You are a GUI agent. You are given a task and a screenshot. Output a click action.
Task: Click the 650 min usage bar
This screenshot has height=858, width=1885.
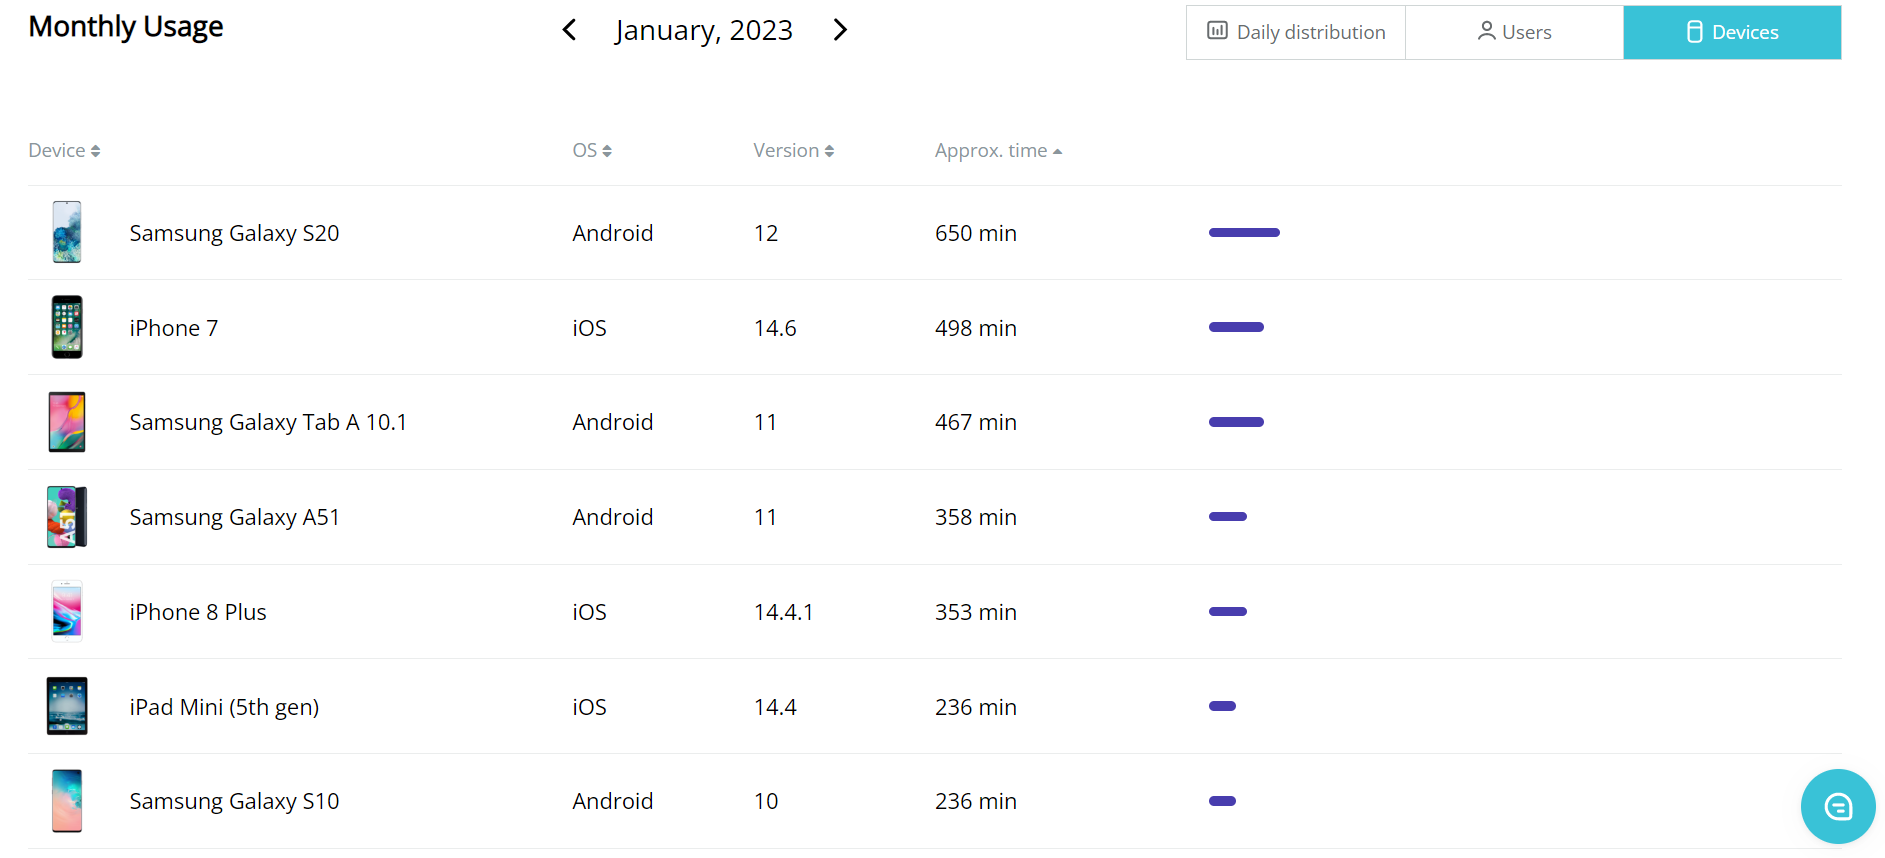pos(1244,233)
